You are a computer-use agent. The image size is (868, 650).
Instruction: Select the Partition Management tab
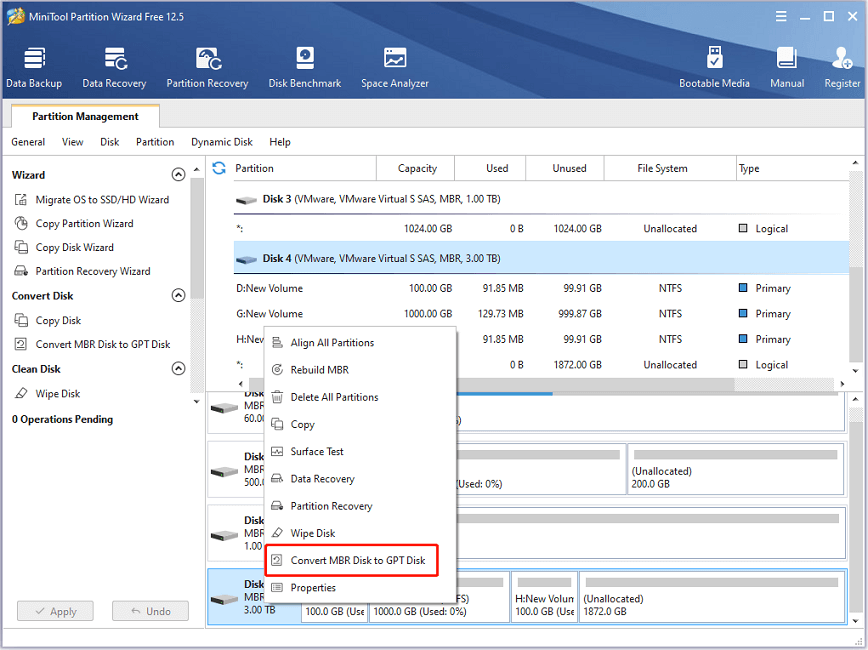tap(85, 116)
